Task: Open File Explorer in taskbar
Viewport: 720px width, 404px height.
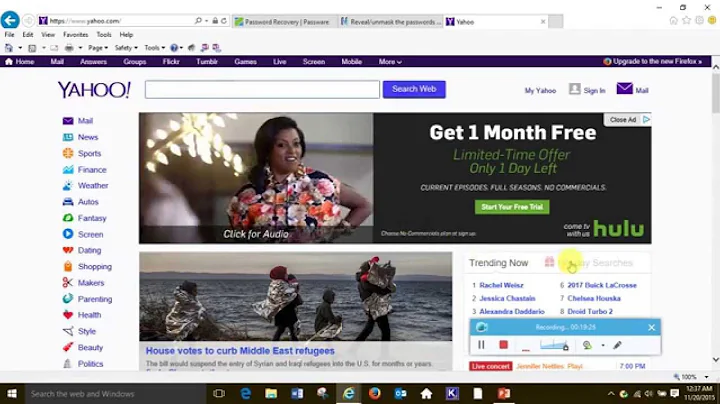Action: (x=271, y=393)
